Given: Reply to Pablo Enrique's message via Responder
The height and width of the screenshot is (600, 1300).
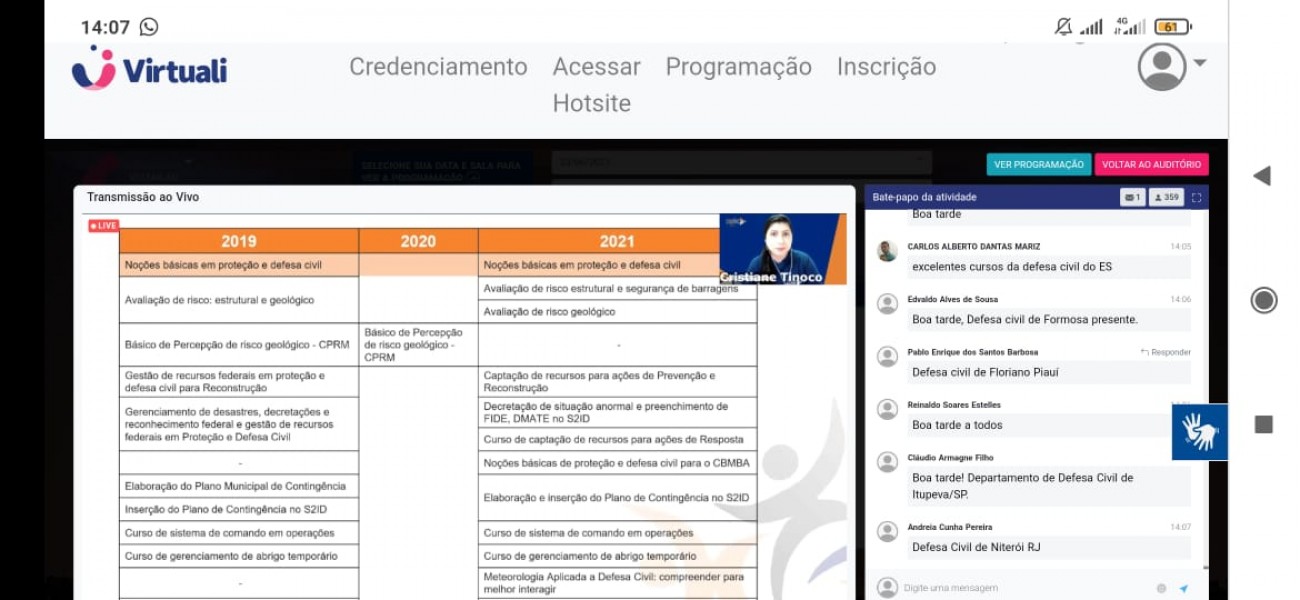Looking at the screenshot, I should 1166,352.
